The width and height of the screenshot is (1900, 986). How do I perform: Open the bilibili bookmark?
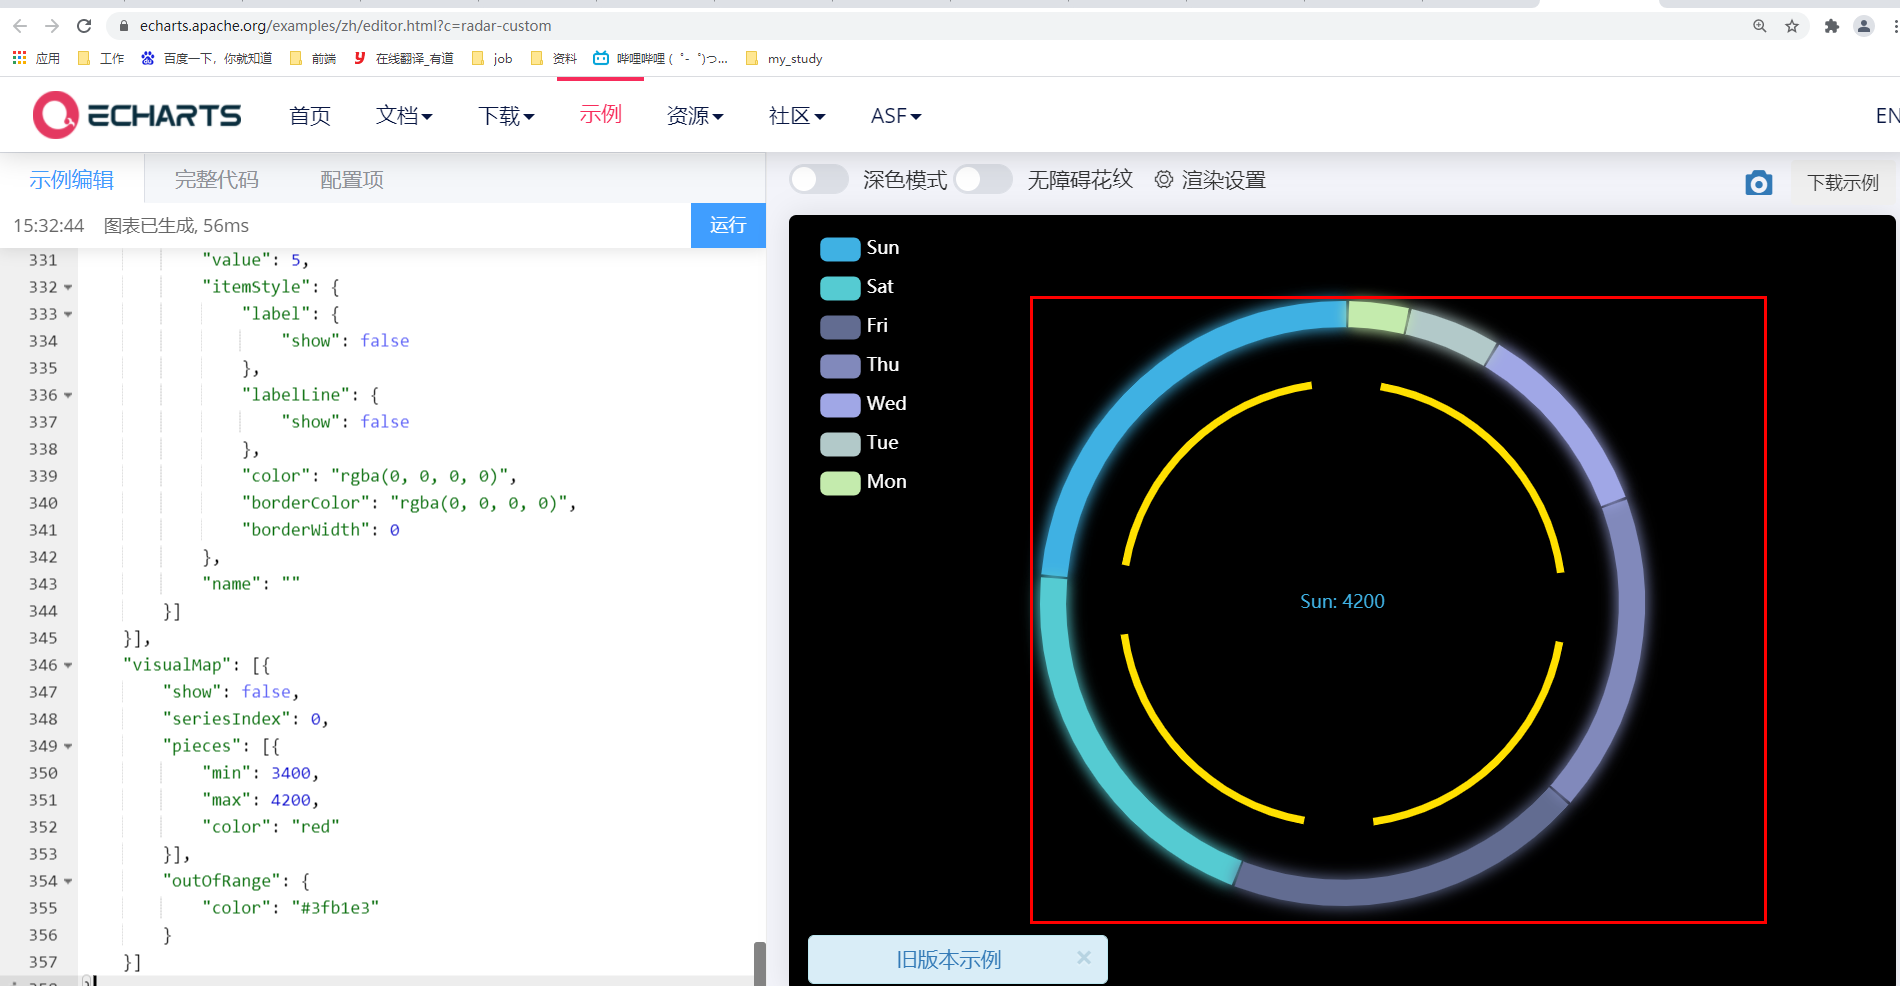pos(661,58)
